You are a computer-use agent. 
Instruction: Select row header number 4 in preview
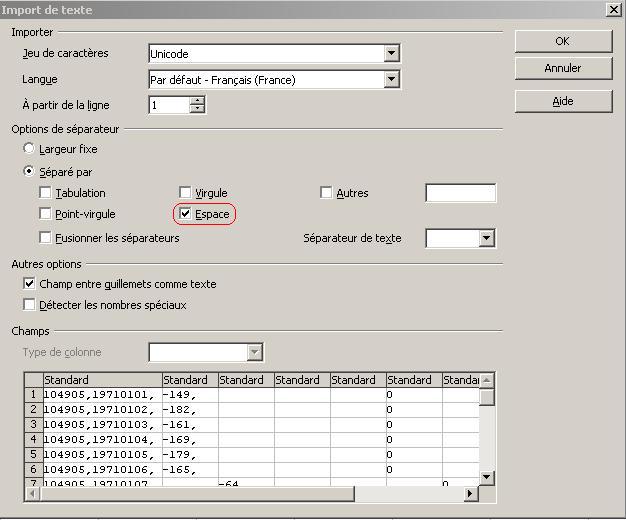34,439
